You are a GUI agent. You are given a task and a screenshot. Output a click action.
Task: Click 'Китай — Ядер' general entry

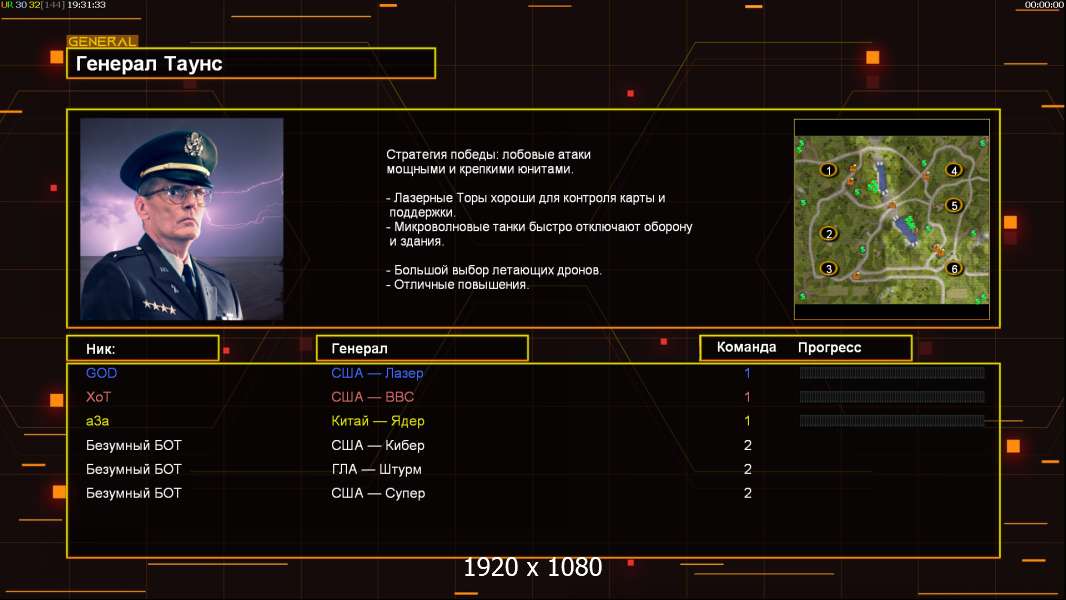378,421
